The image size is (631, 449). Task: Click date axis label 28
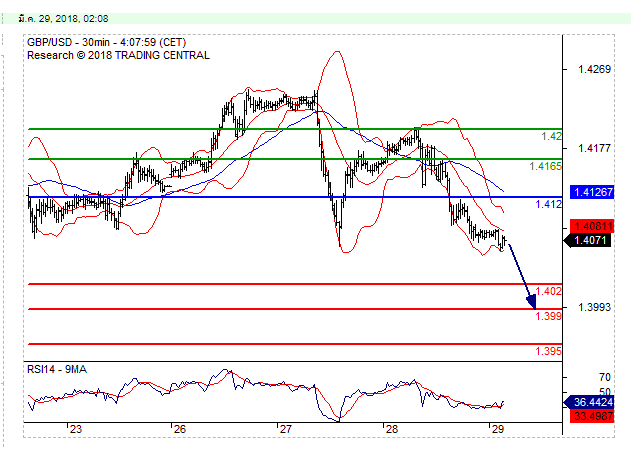(392, 429)
